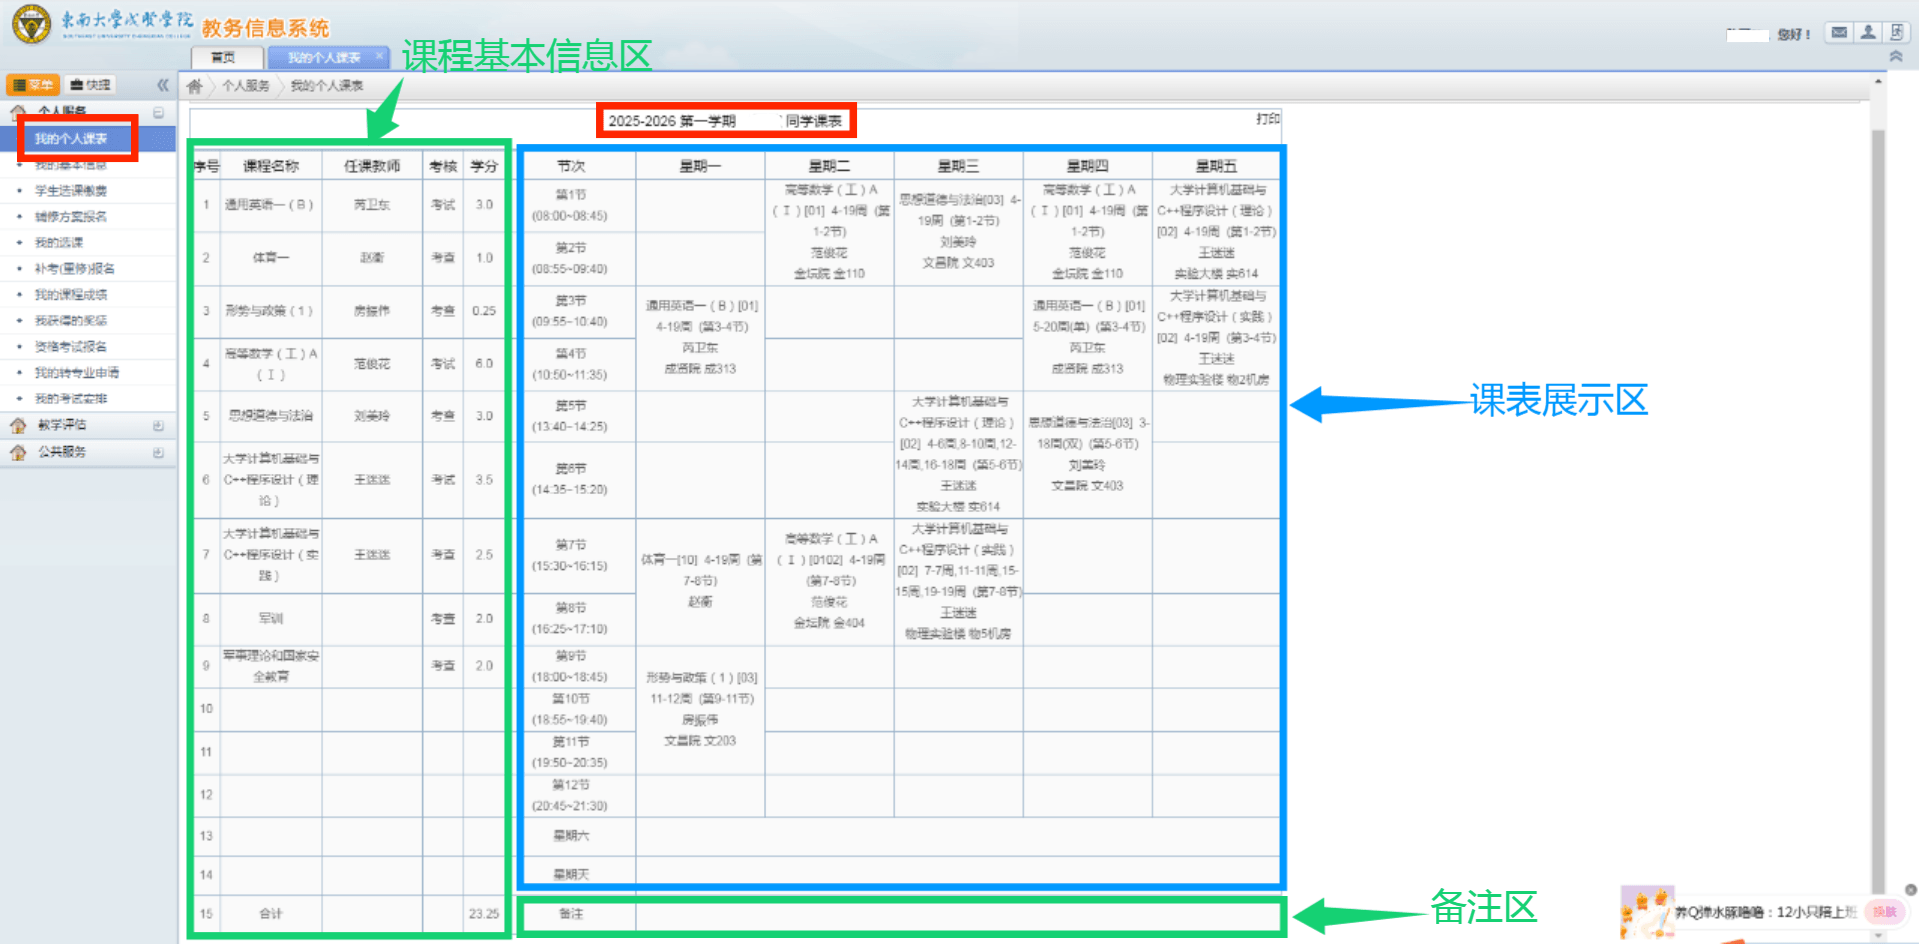Switch to the 首页 tab

pyautogui.click(x=224, y=58)
